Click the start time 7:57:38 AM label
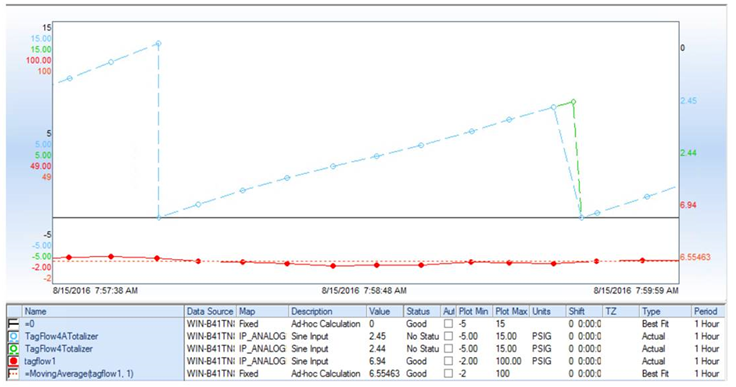 (95, 291)
